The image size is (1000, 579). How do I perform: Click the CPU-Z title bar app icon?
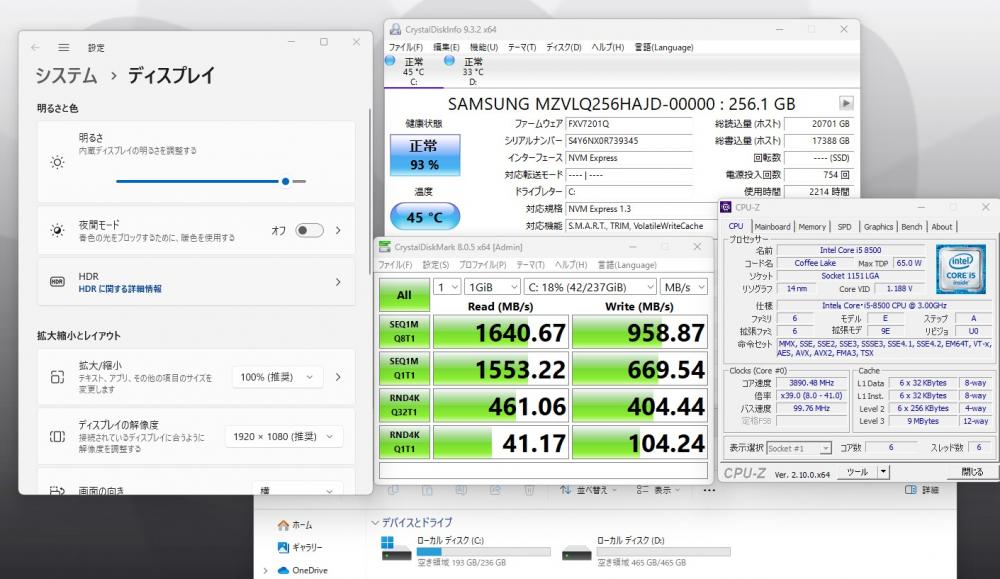[x=726, y=207]
